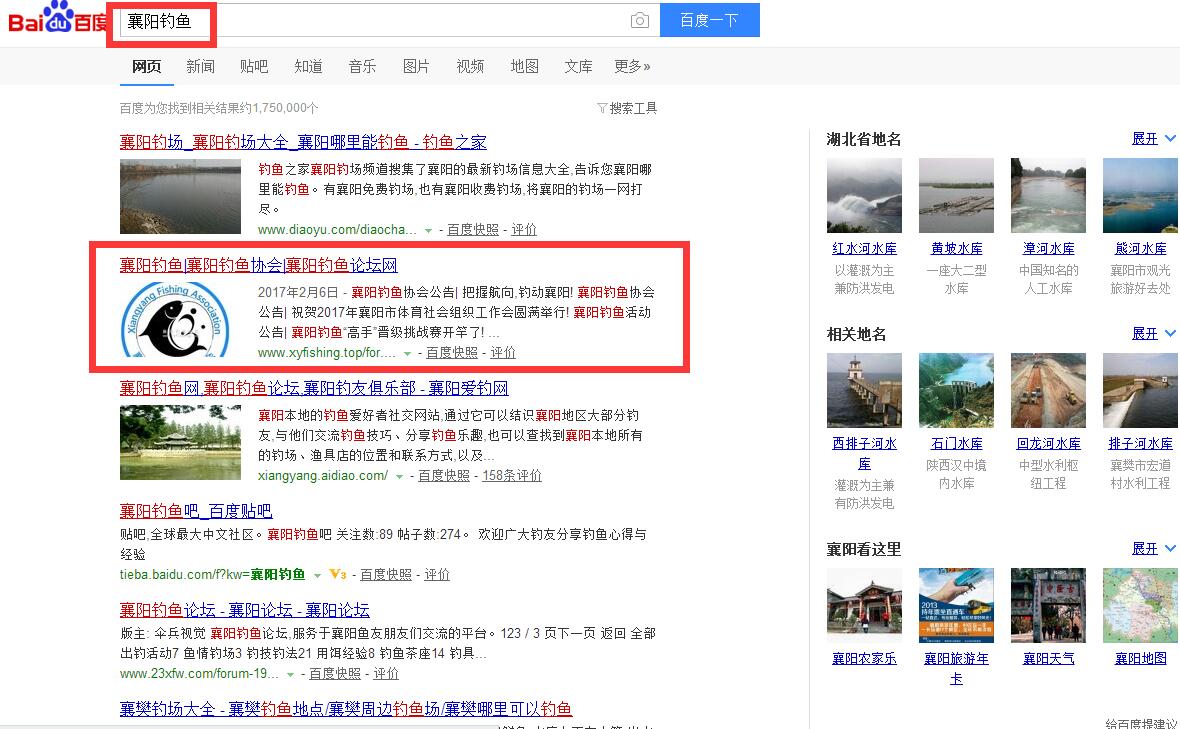Click the Baidu logo
The width and height of the screenshot is (1180, 729).
57,18
